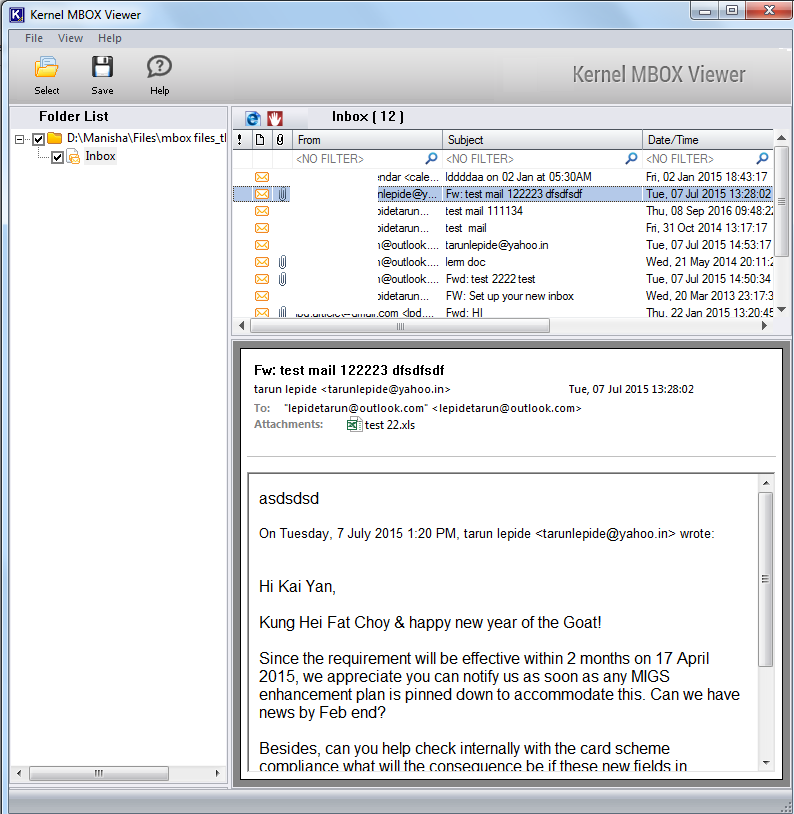Click search magnifier in From filter
This screenshot has height=814, width=794.
(431, 158)
